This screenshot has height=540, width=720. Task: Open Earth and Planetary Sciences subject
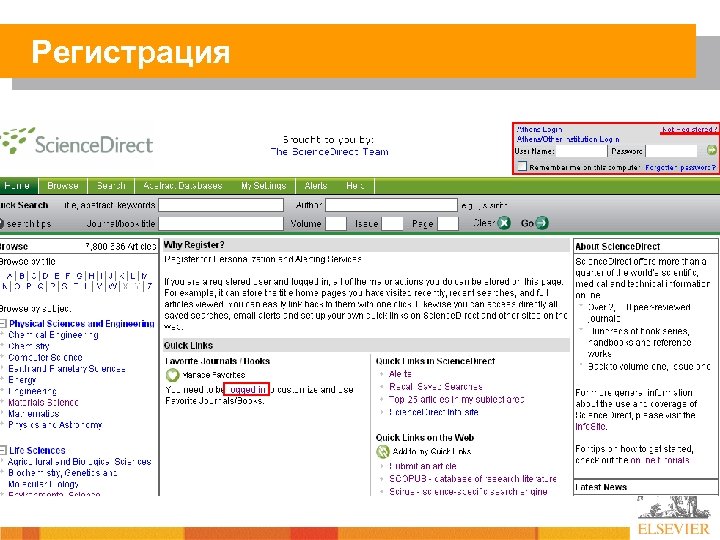pyautogui.click(x=67, y=369)
